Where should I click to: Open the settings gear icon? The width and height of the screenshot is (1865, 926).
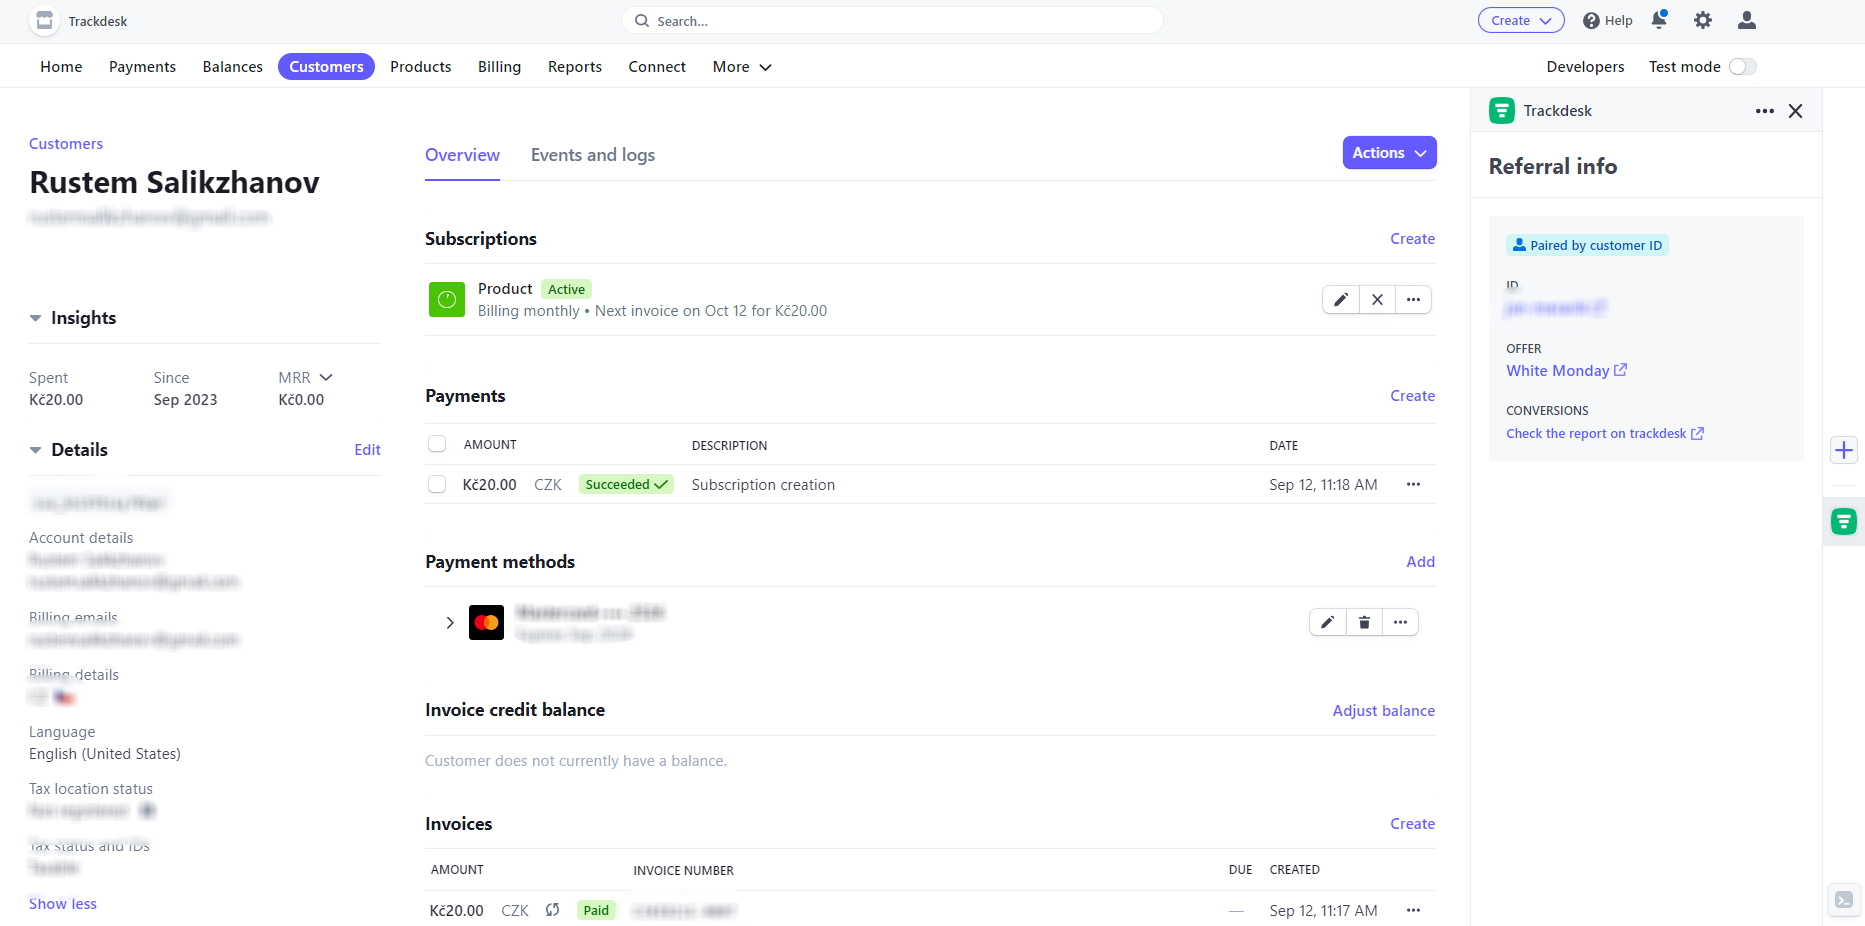tap(1703, 20)
